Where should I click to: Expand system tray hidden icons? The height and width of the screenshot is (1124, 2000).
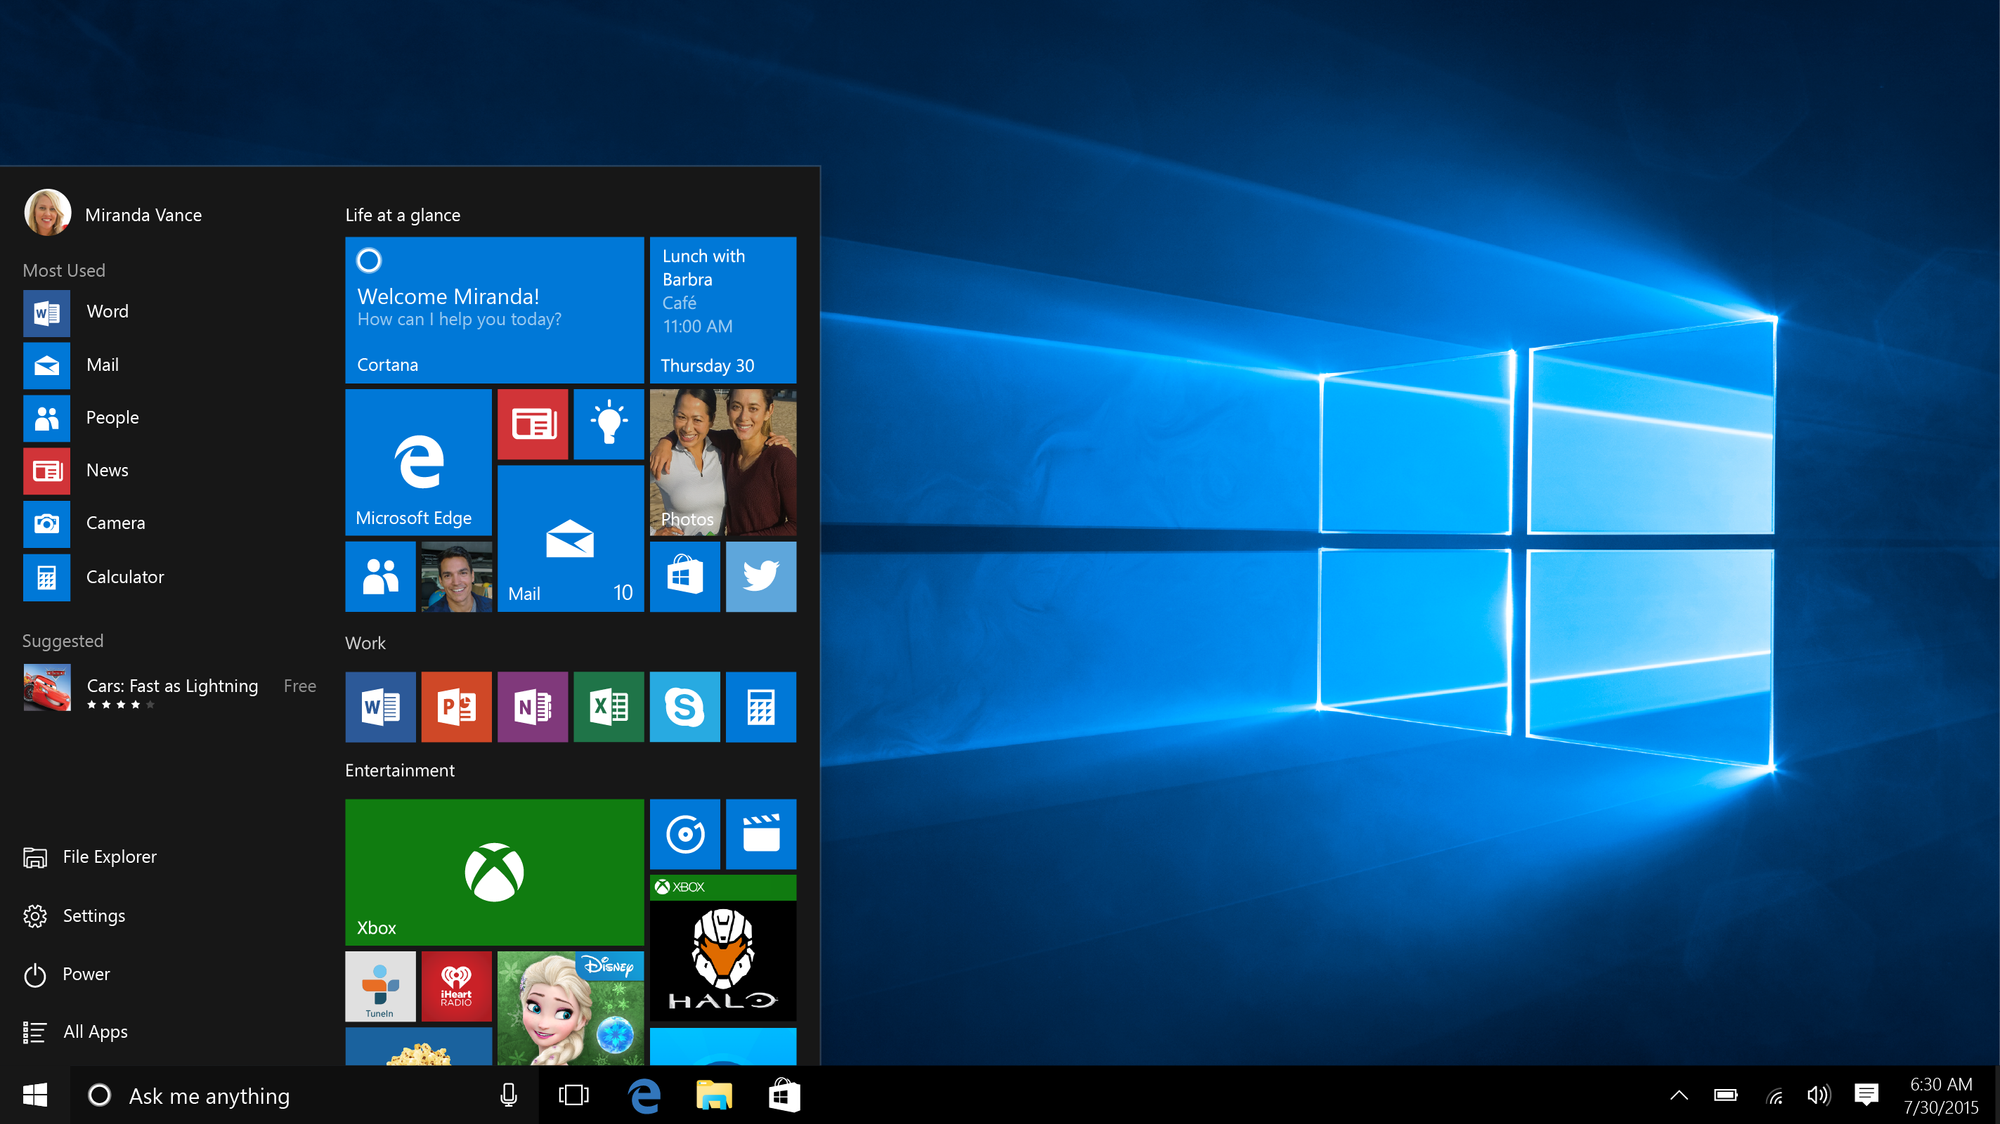[x=1679, y=1095]
